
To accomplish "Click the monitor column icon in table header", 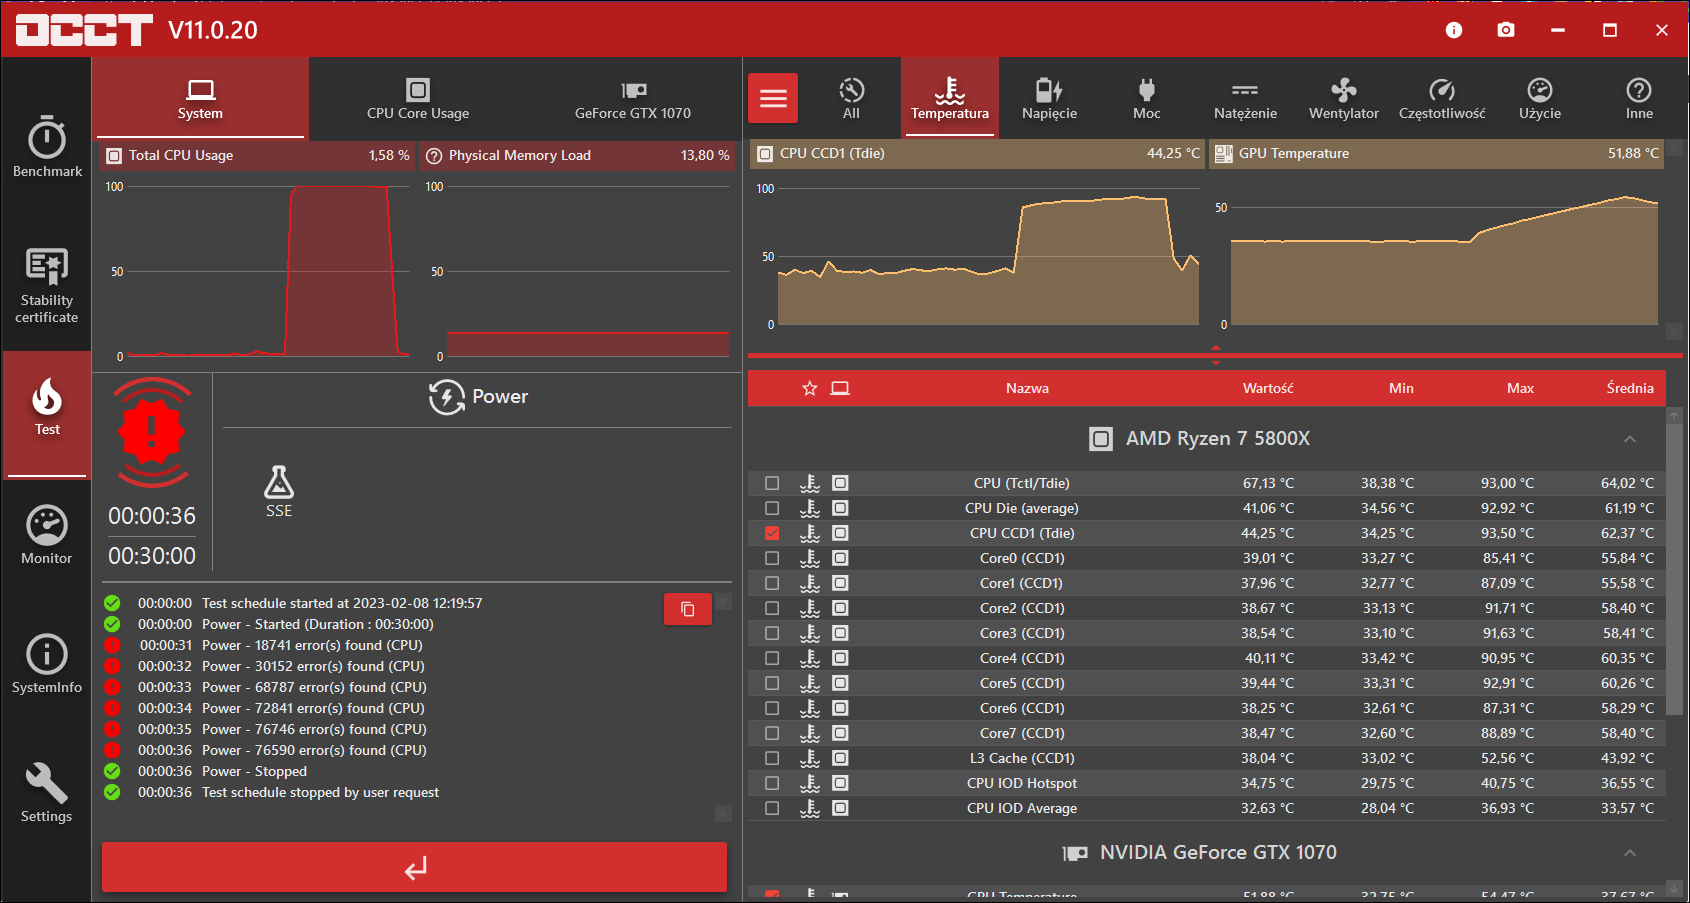I will (840, 388).
